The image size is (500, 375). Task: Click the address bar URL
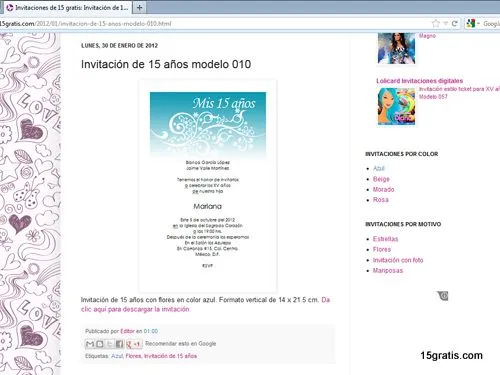click(x=85, y=23)
